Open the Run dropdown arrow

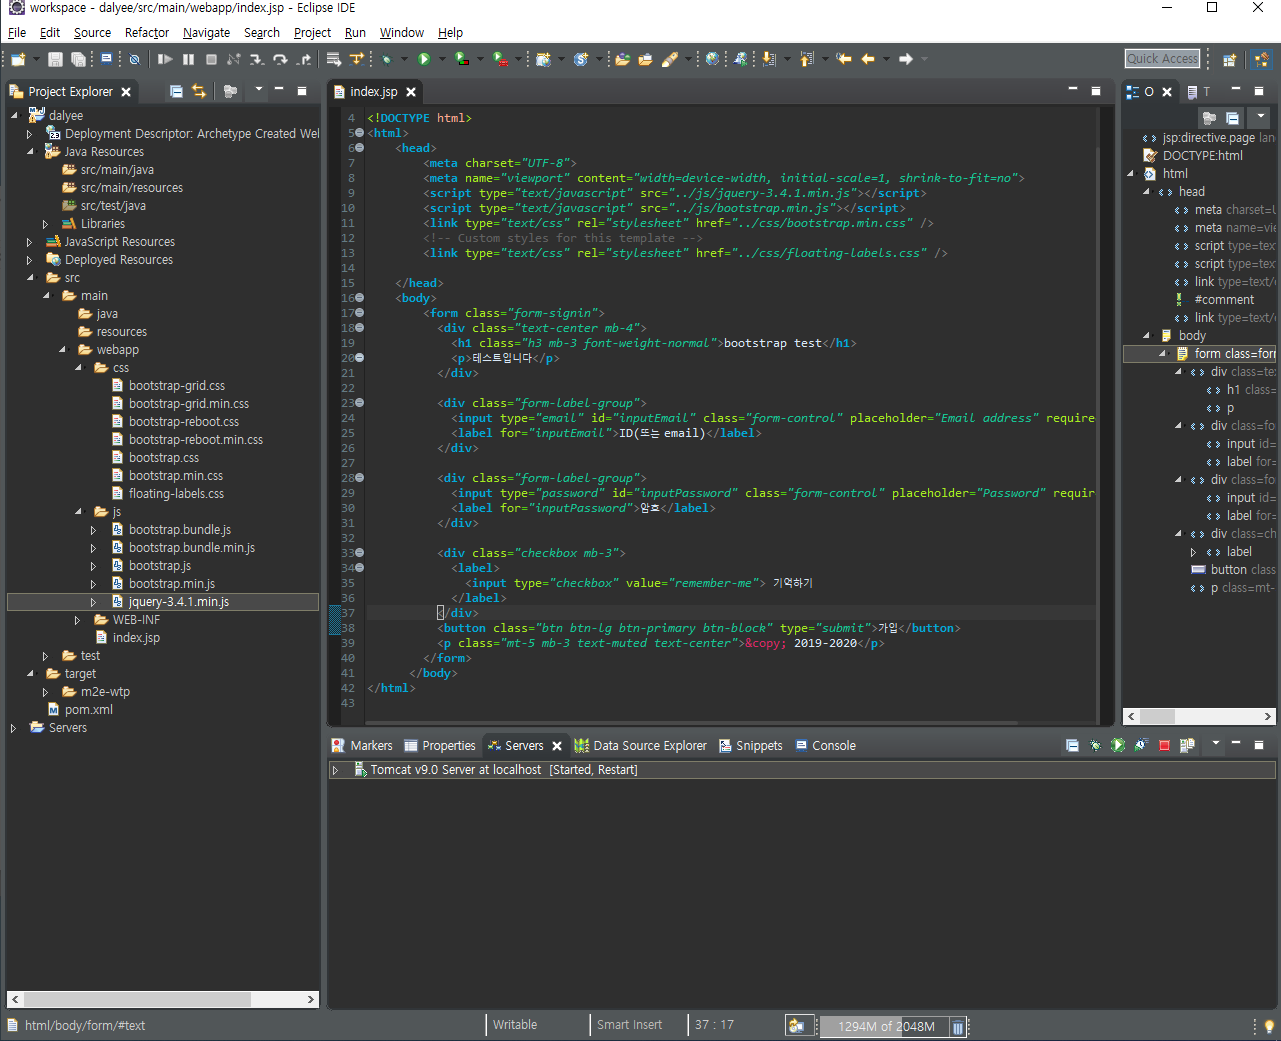click(443, 59)
